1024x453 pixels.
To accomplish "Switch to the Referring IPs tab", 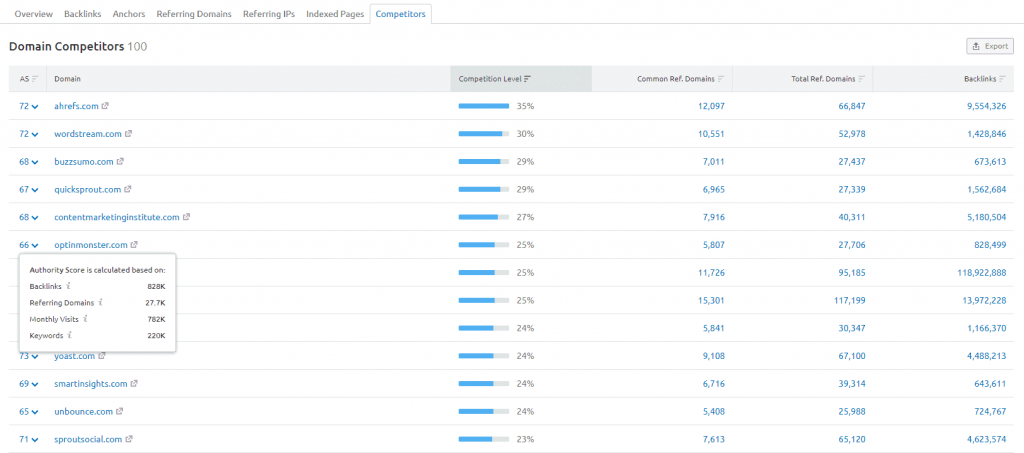I will pyautogui.click(x=269, y=14).
